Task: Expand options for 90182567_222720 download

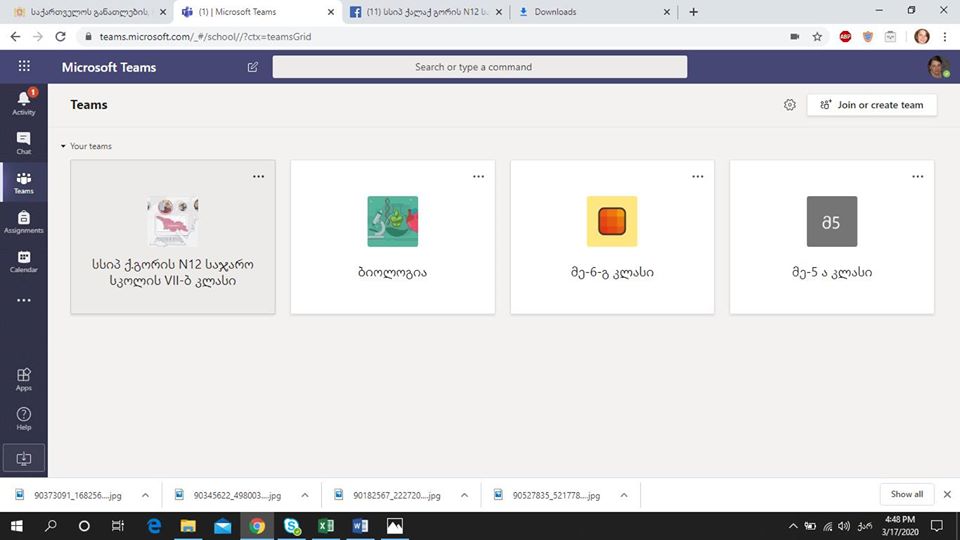Action: coord(465,495)
